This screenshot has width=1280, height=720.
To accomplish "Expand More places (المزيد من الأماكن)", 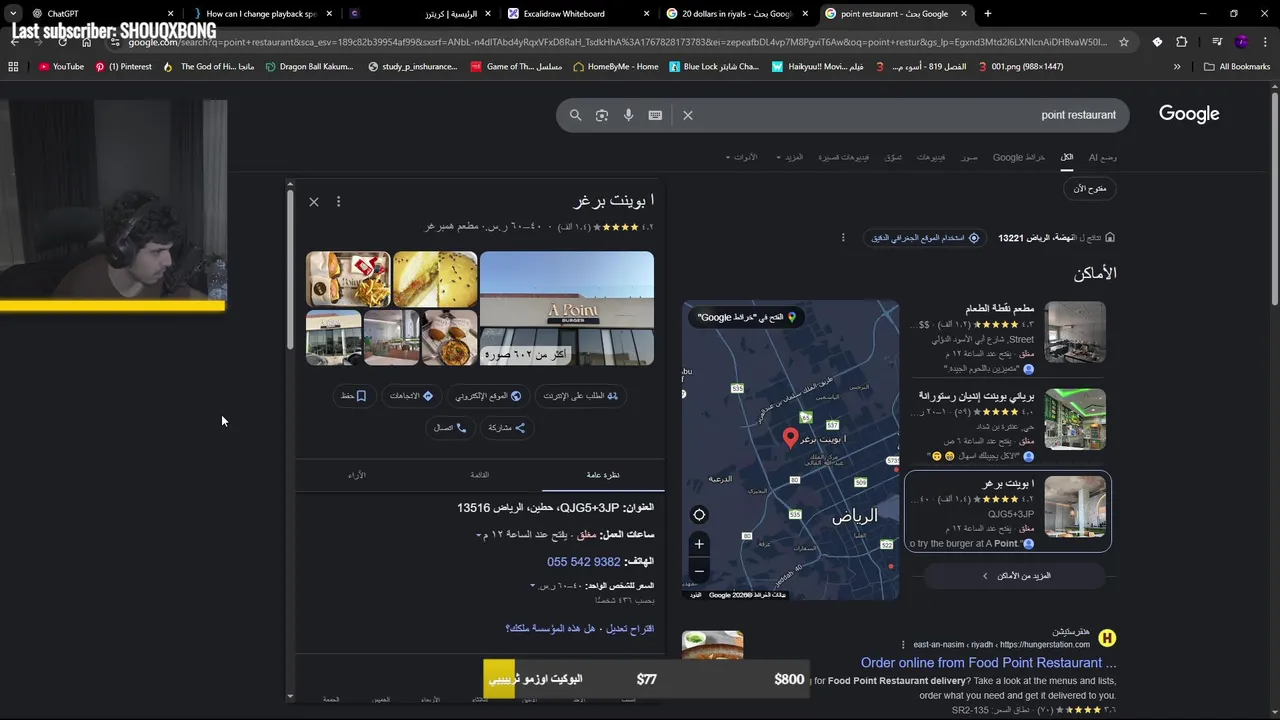I will click(x=1015, y=576).
